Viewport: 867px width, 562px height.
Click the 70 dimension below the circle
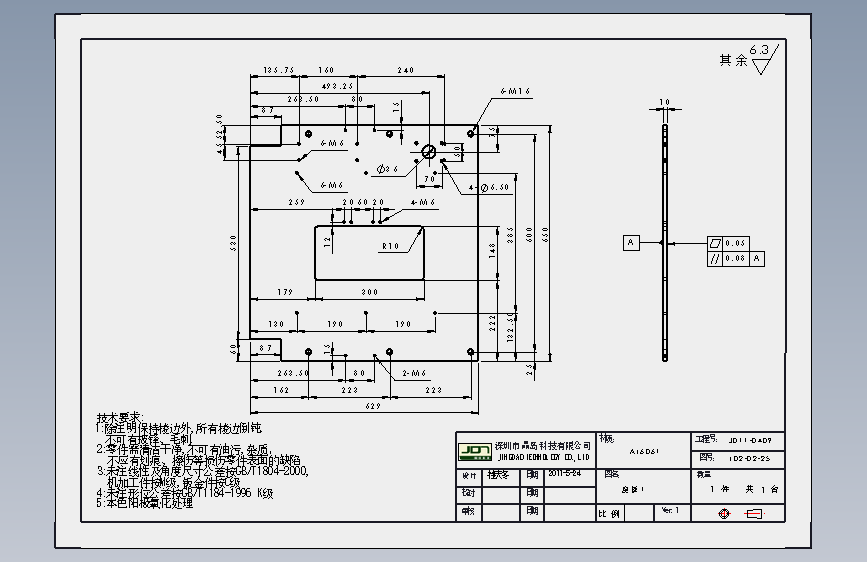pyautogui.click(x=430, y=179)
